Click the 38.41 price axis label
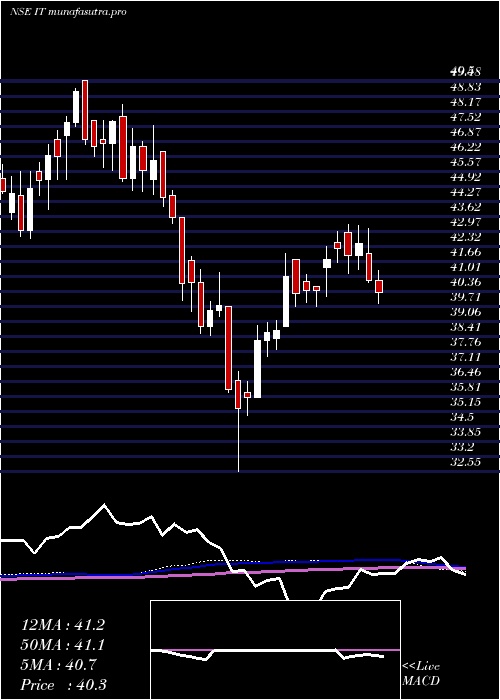The image size is (500, 700). coord(465,327)
